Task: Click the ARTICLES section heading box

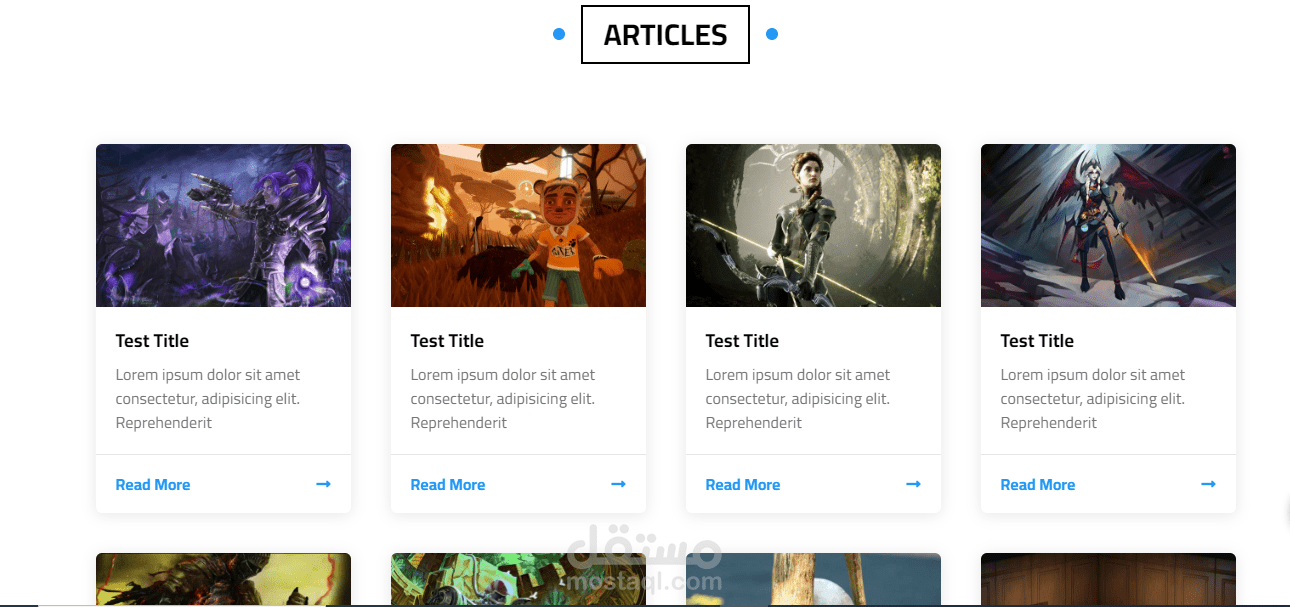Action: click(665, 35)
